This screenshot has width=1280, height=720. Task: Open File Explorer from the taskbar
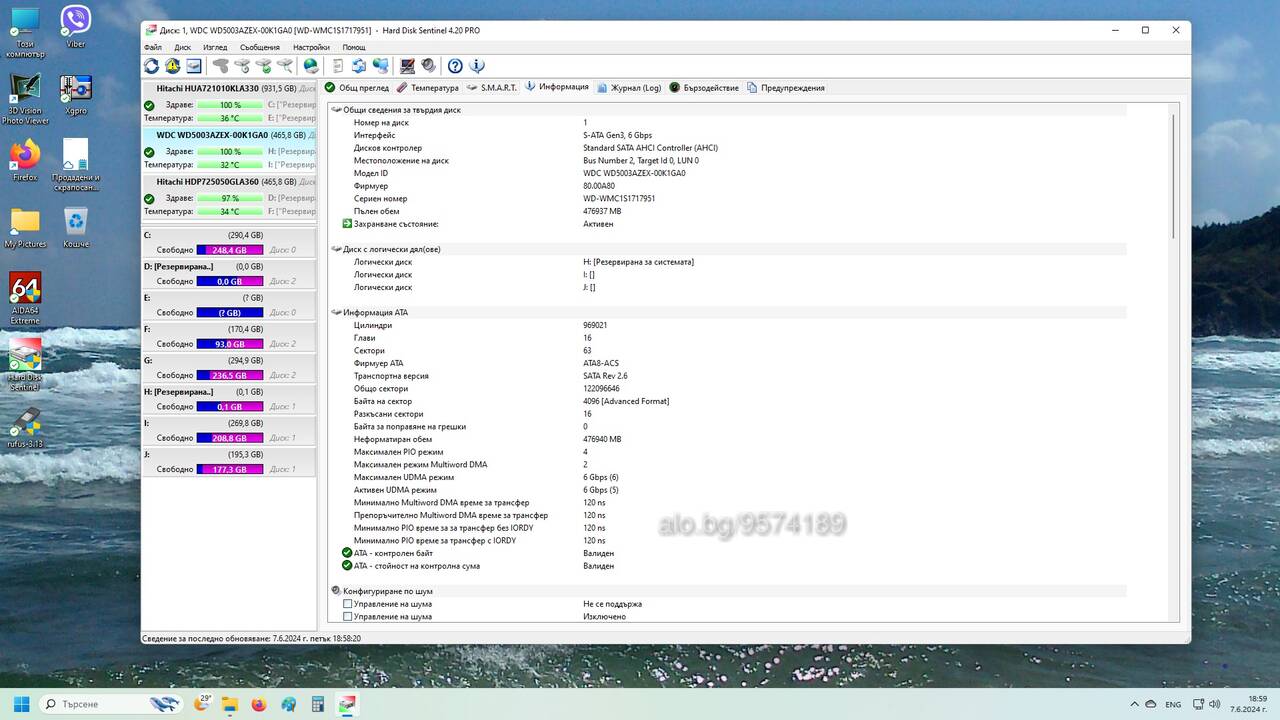tap(230, 704)
